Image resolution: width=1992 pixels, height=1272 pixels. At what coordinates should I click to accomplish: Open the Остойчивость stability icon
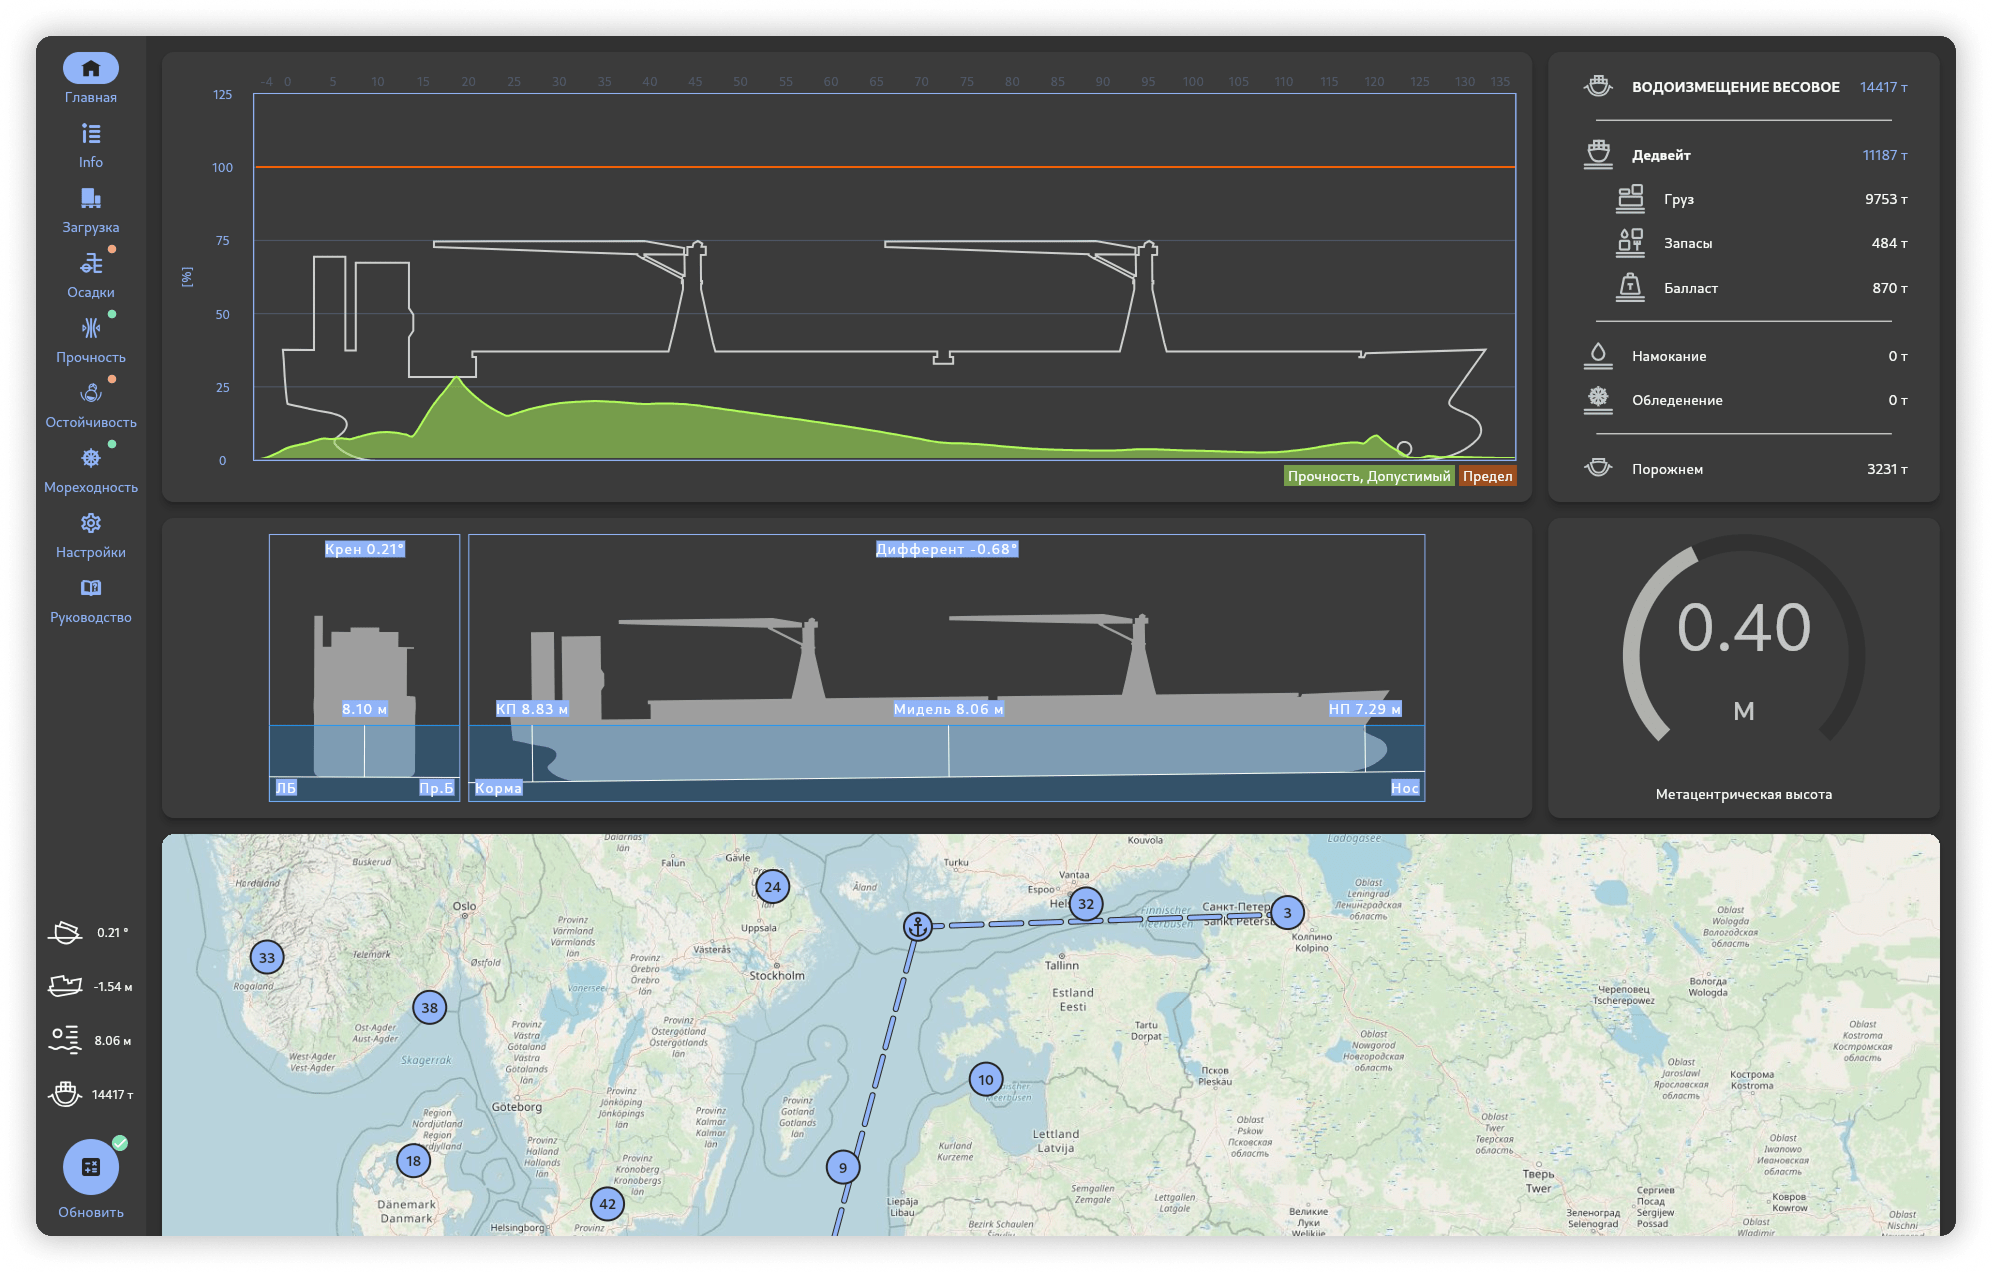[x=91, y=394]
